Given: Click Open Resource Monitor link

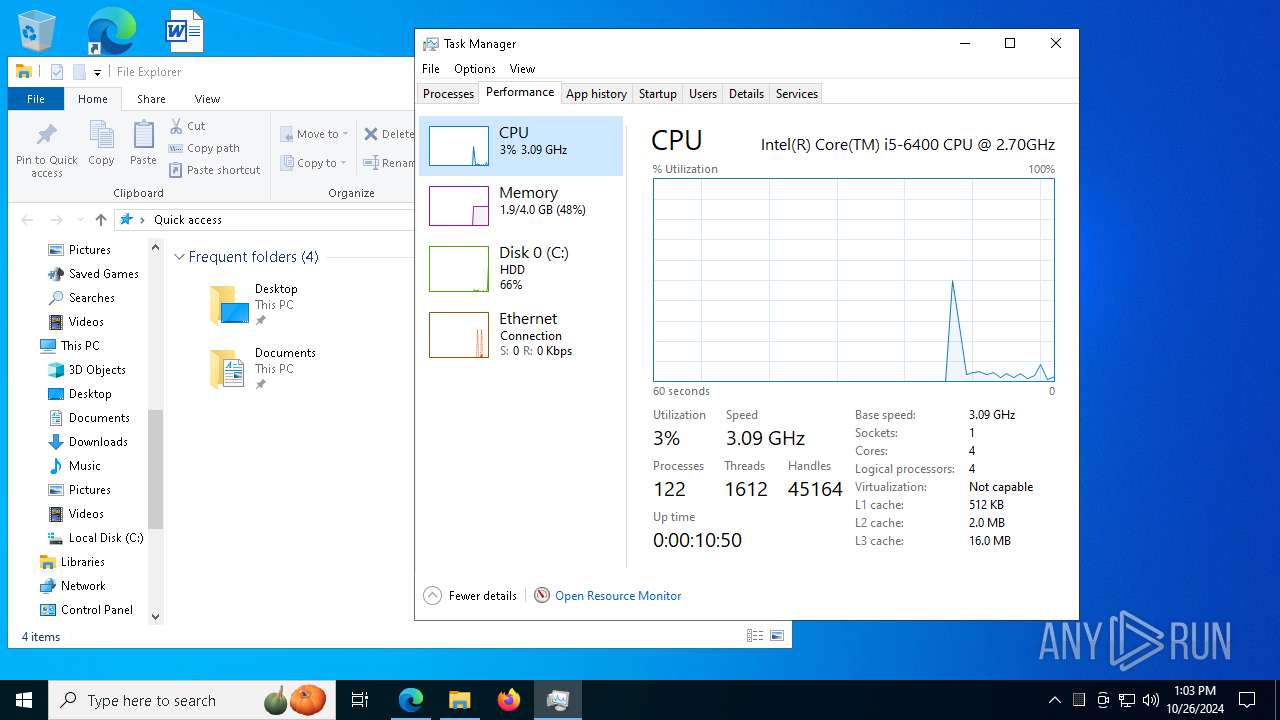Looking at the screenshot, I should 618,595.
